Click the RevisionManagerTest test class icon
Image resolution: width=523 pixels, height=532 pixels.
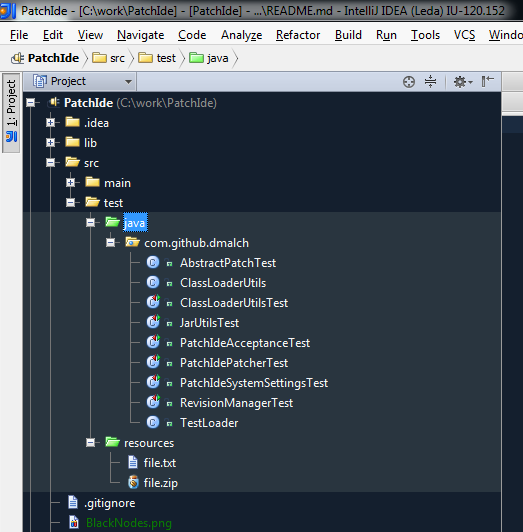(153, 402)
